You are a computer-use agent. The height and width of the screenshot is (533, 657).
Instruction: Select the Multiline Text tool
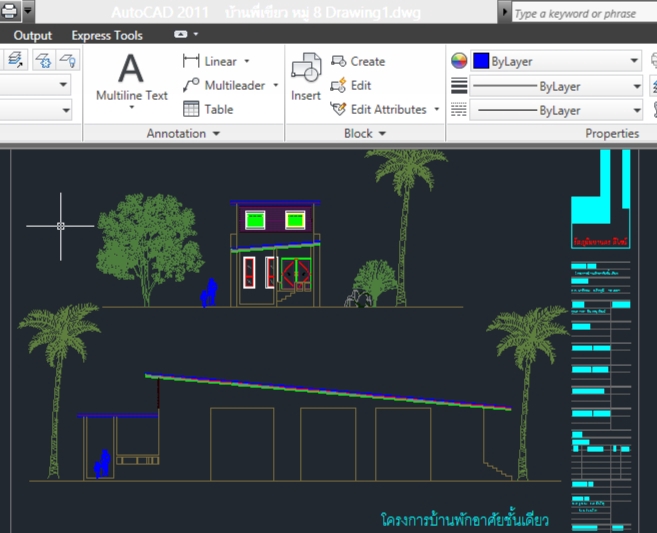pos(132,77)
